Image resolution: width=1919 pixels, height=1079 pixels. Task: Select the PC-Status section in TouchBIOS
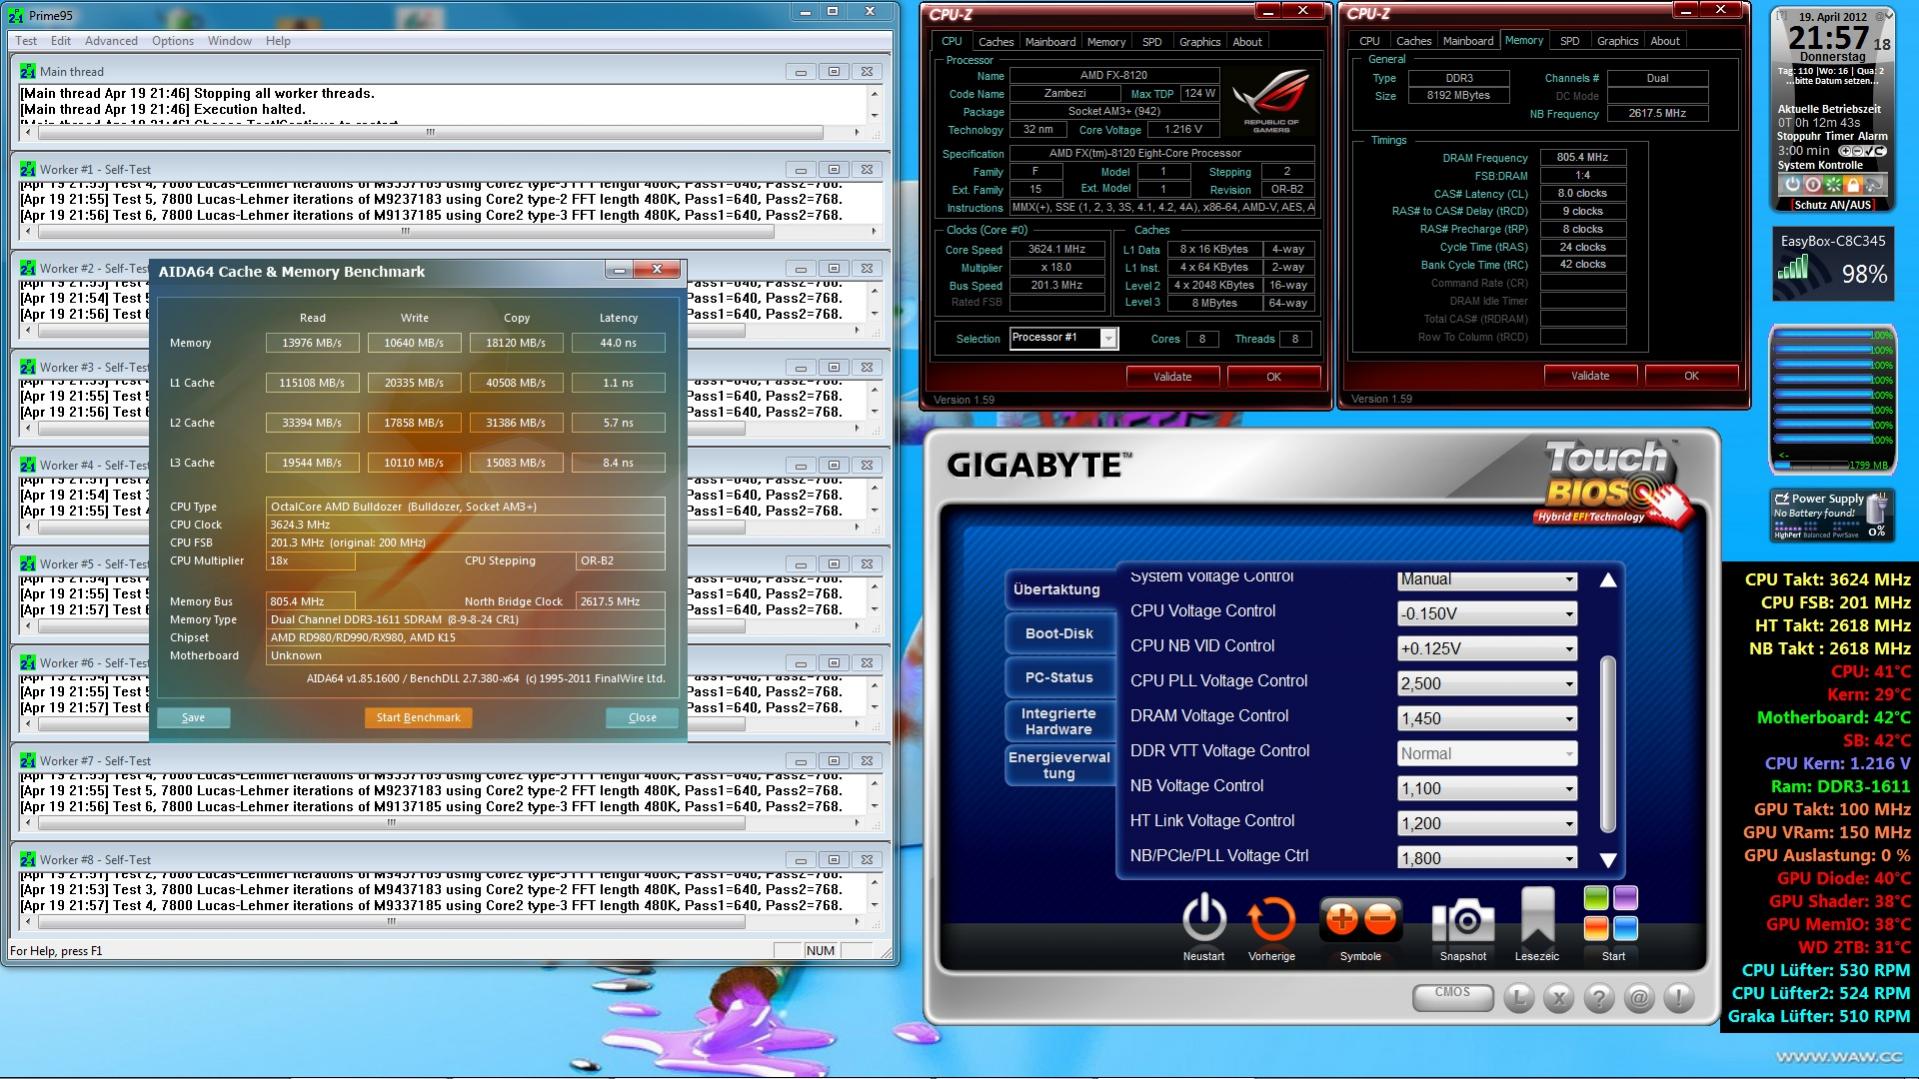click(1059, 677)
